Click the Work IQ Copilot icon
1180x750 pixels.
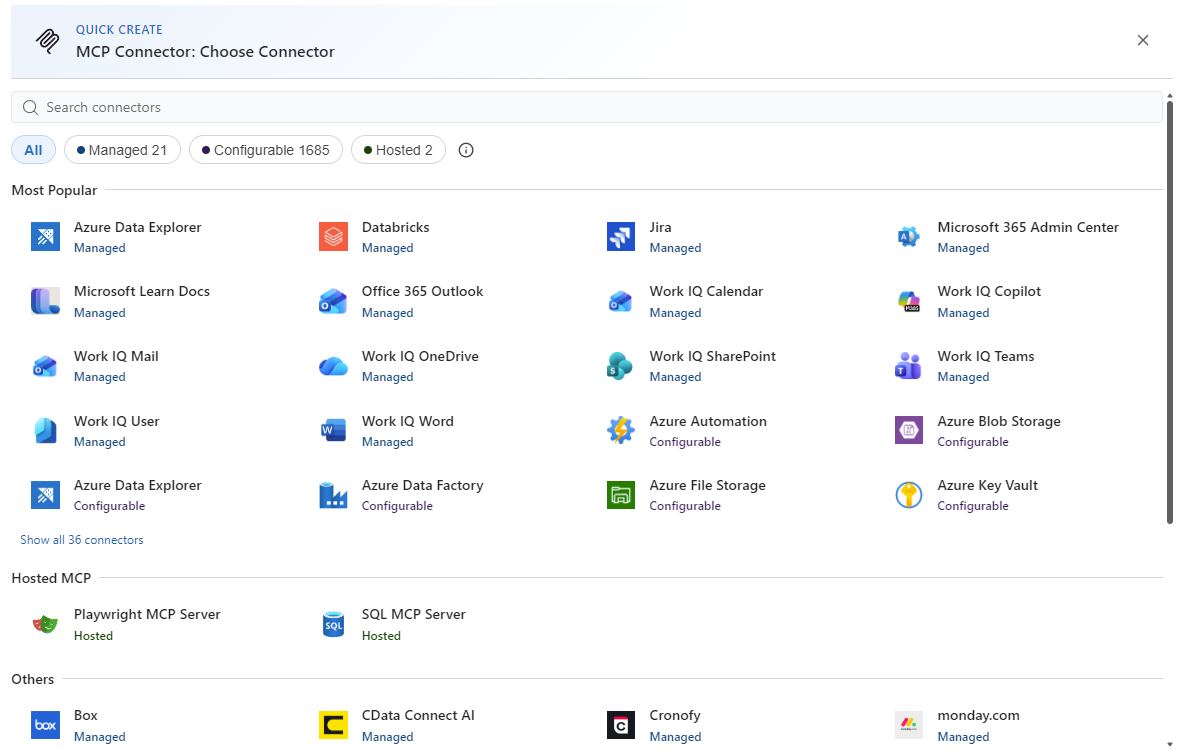[908, 302]
